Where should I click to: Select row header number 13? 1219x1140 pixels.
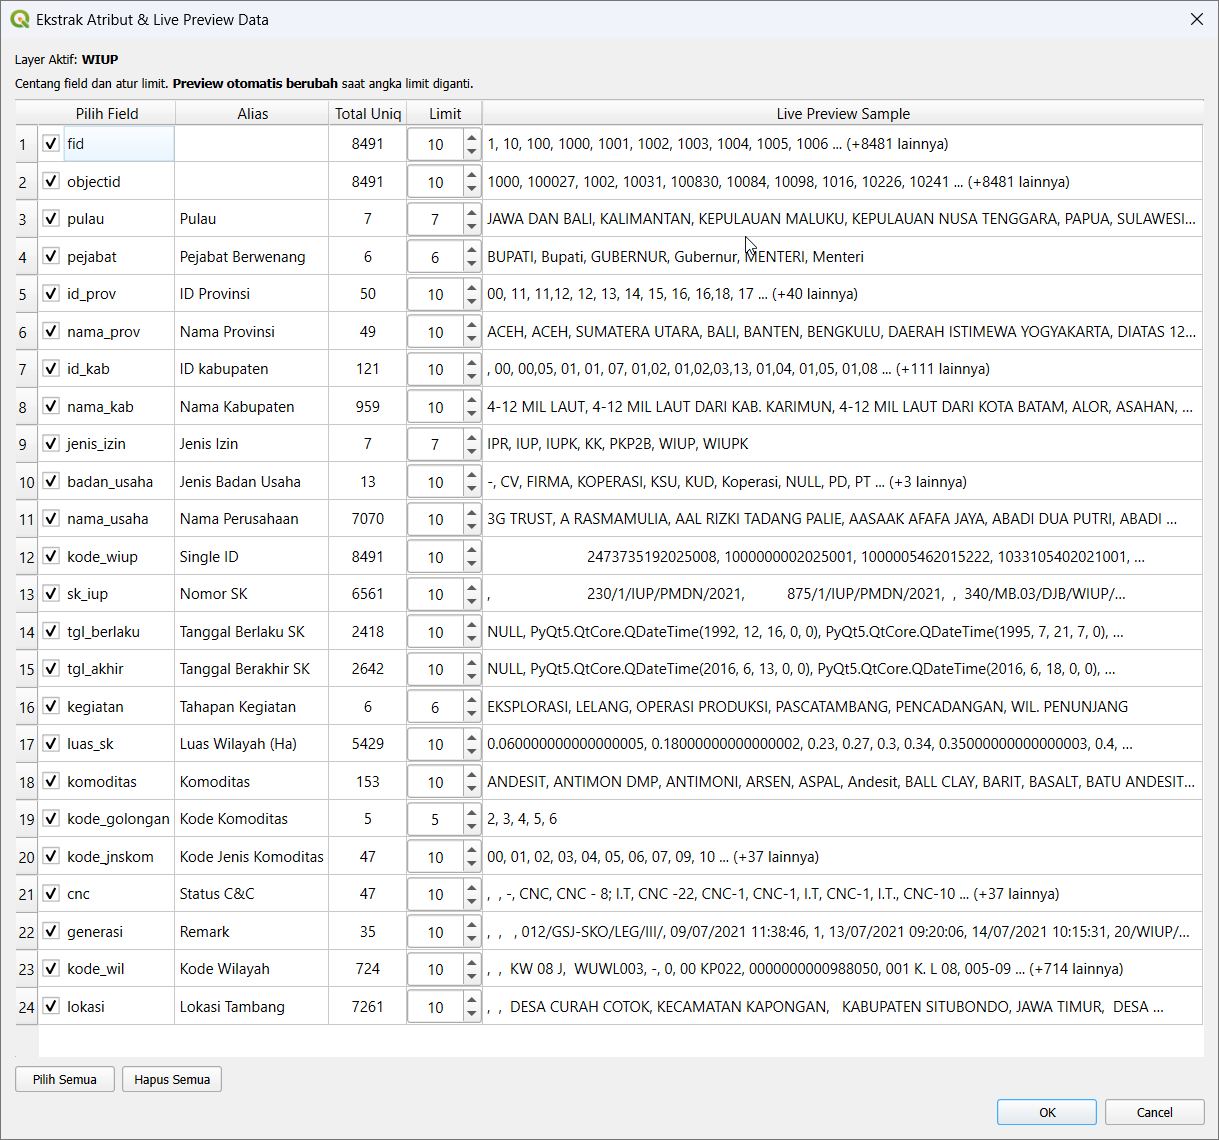26,595
